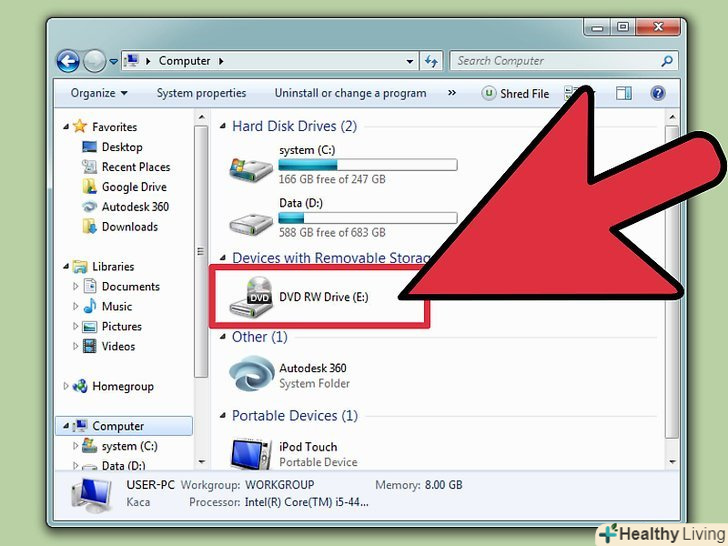Image resolution: width=728 pixels, height=546 pixels.
Task: Select Autodesk 360 system folder icon
Action: pos(251,374)
